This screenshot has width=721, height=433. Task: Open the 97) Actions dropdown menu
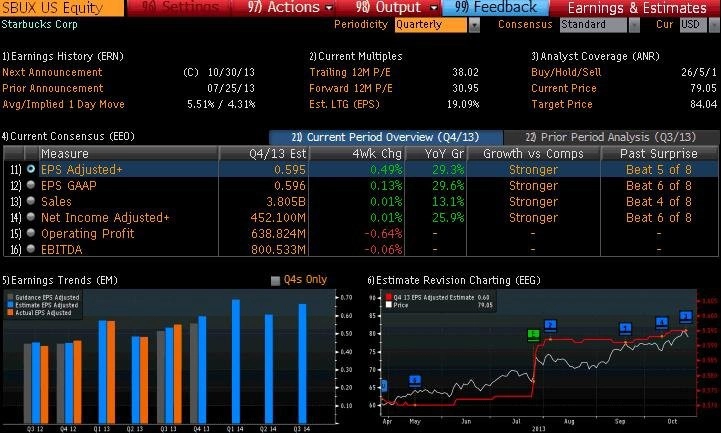[x=290, y=8]
